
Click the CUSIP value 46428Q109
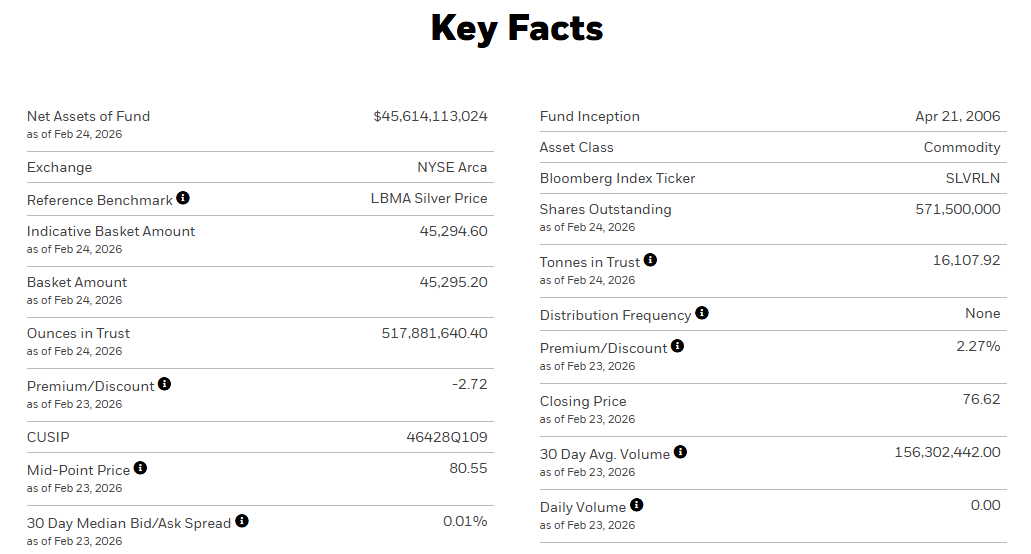click(x=446, y=437)
